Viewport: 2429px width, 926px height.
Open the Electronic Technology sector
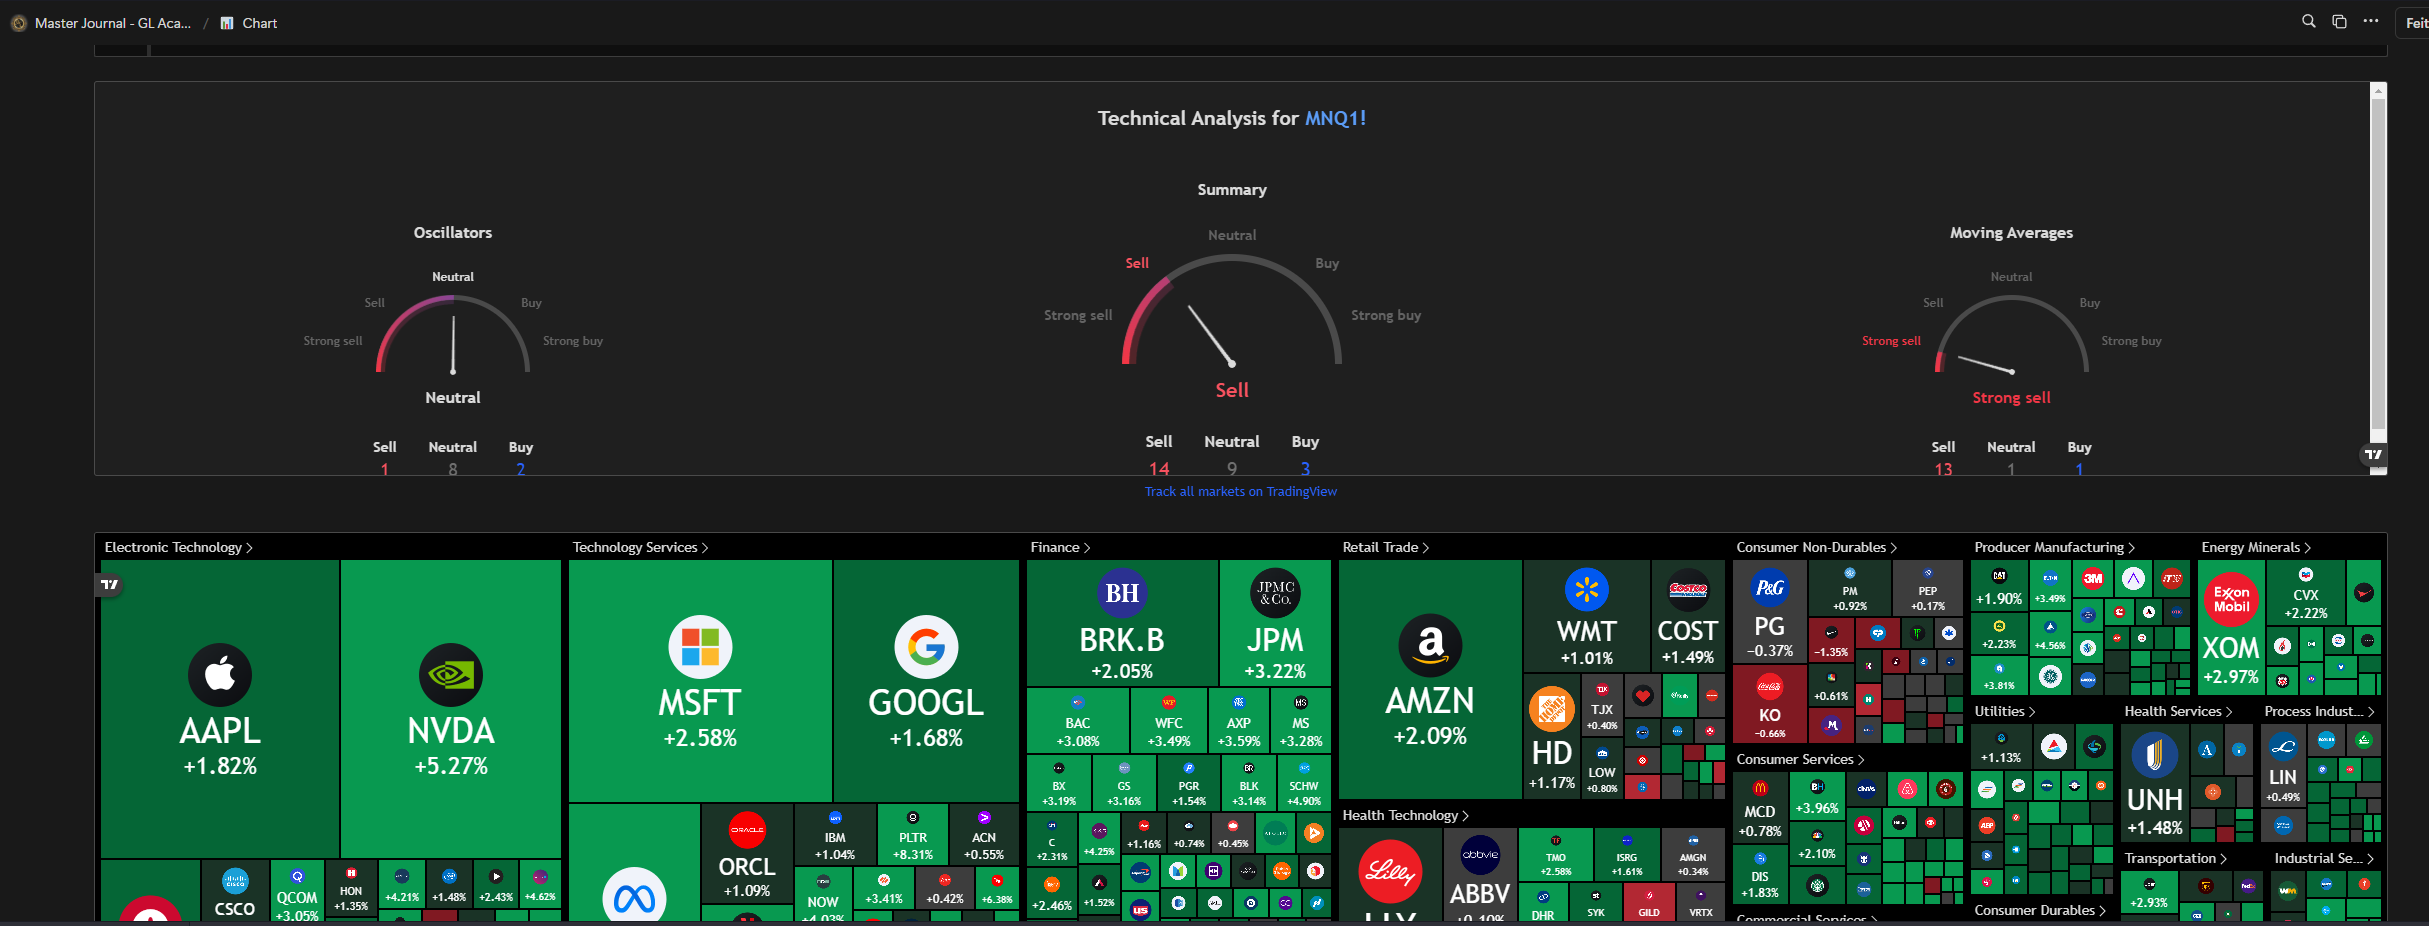pyautogui.click(x=178, y=547)
